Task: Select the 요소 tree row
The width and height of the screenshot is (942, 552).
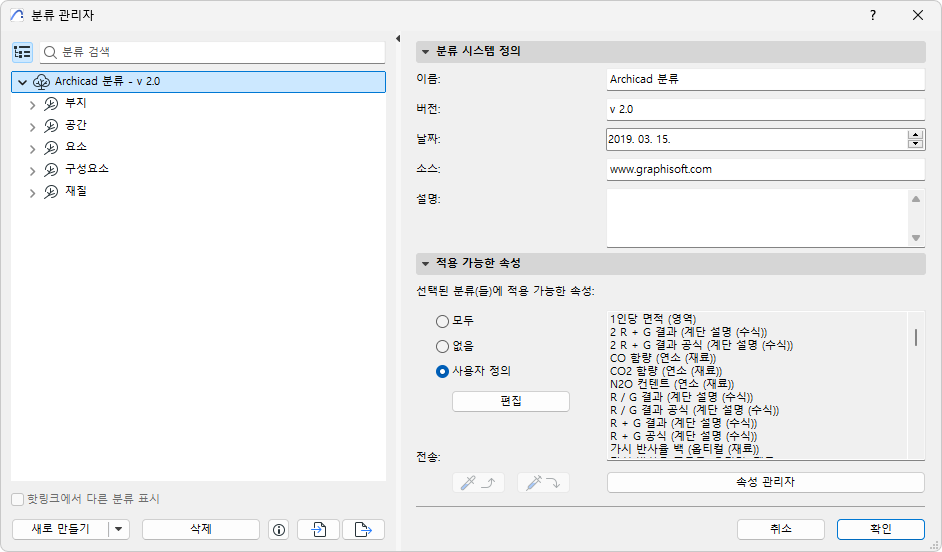Action: click(198, 148)
